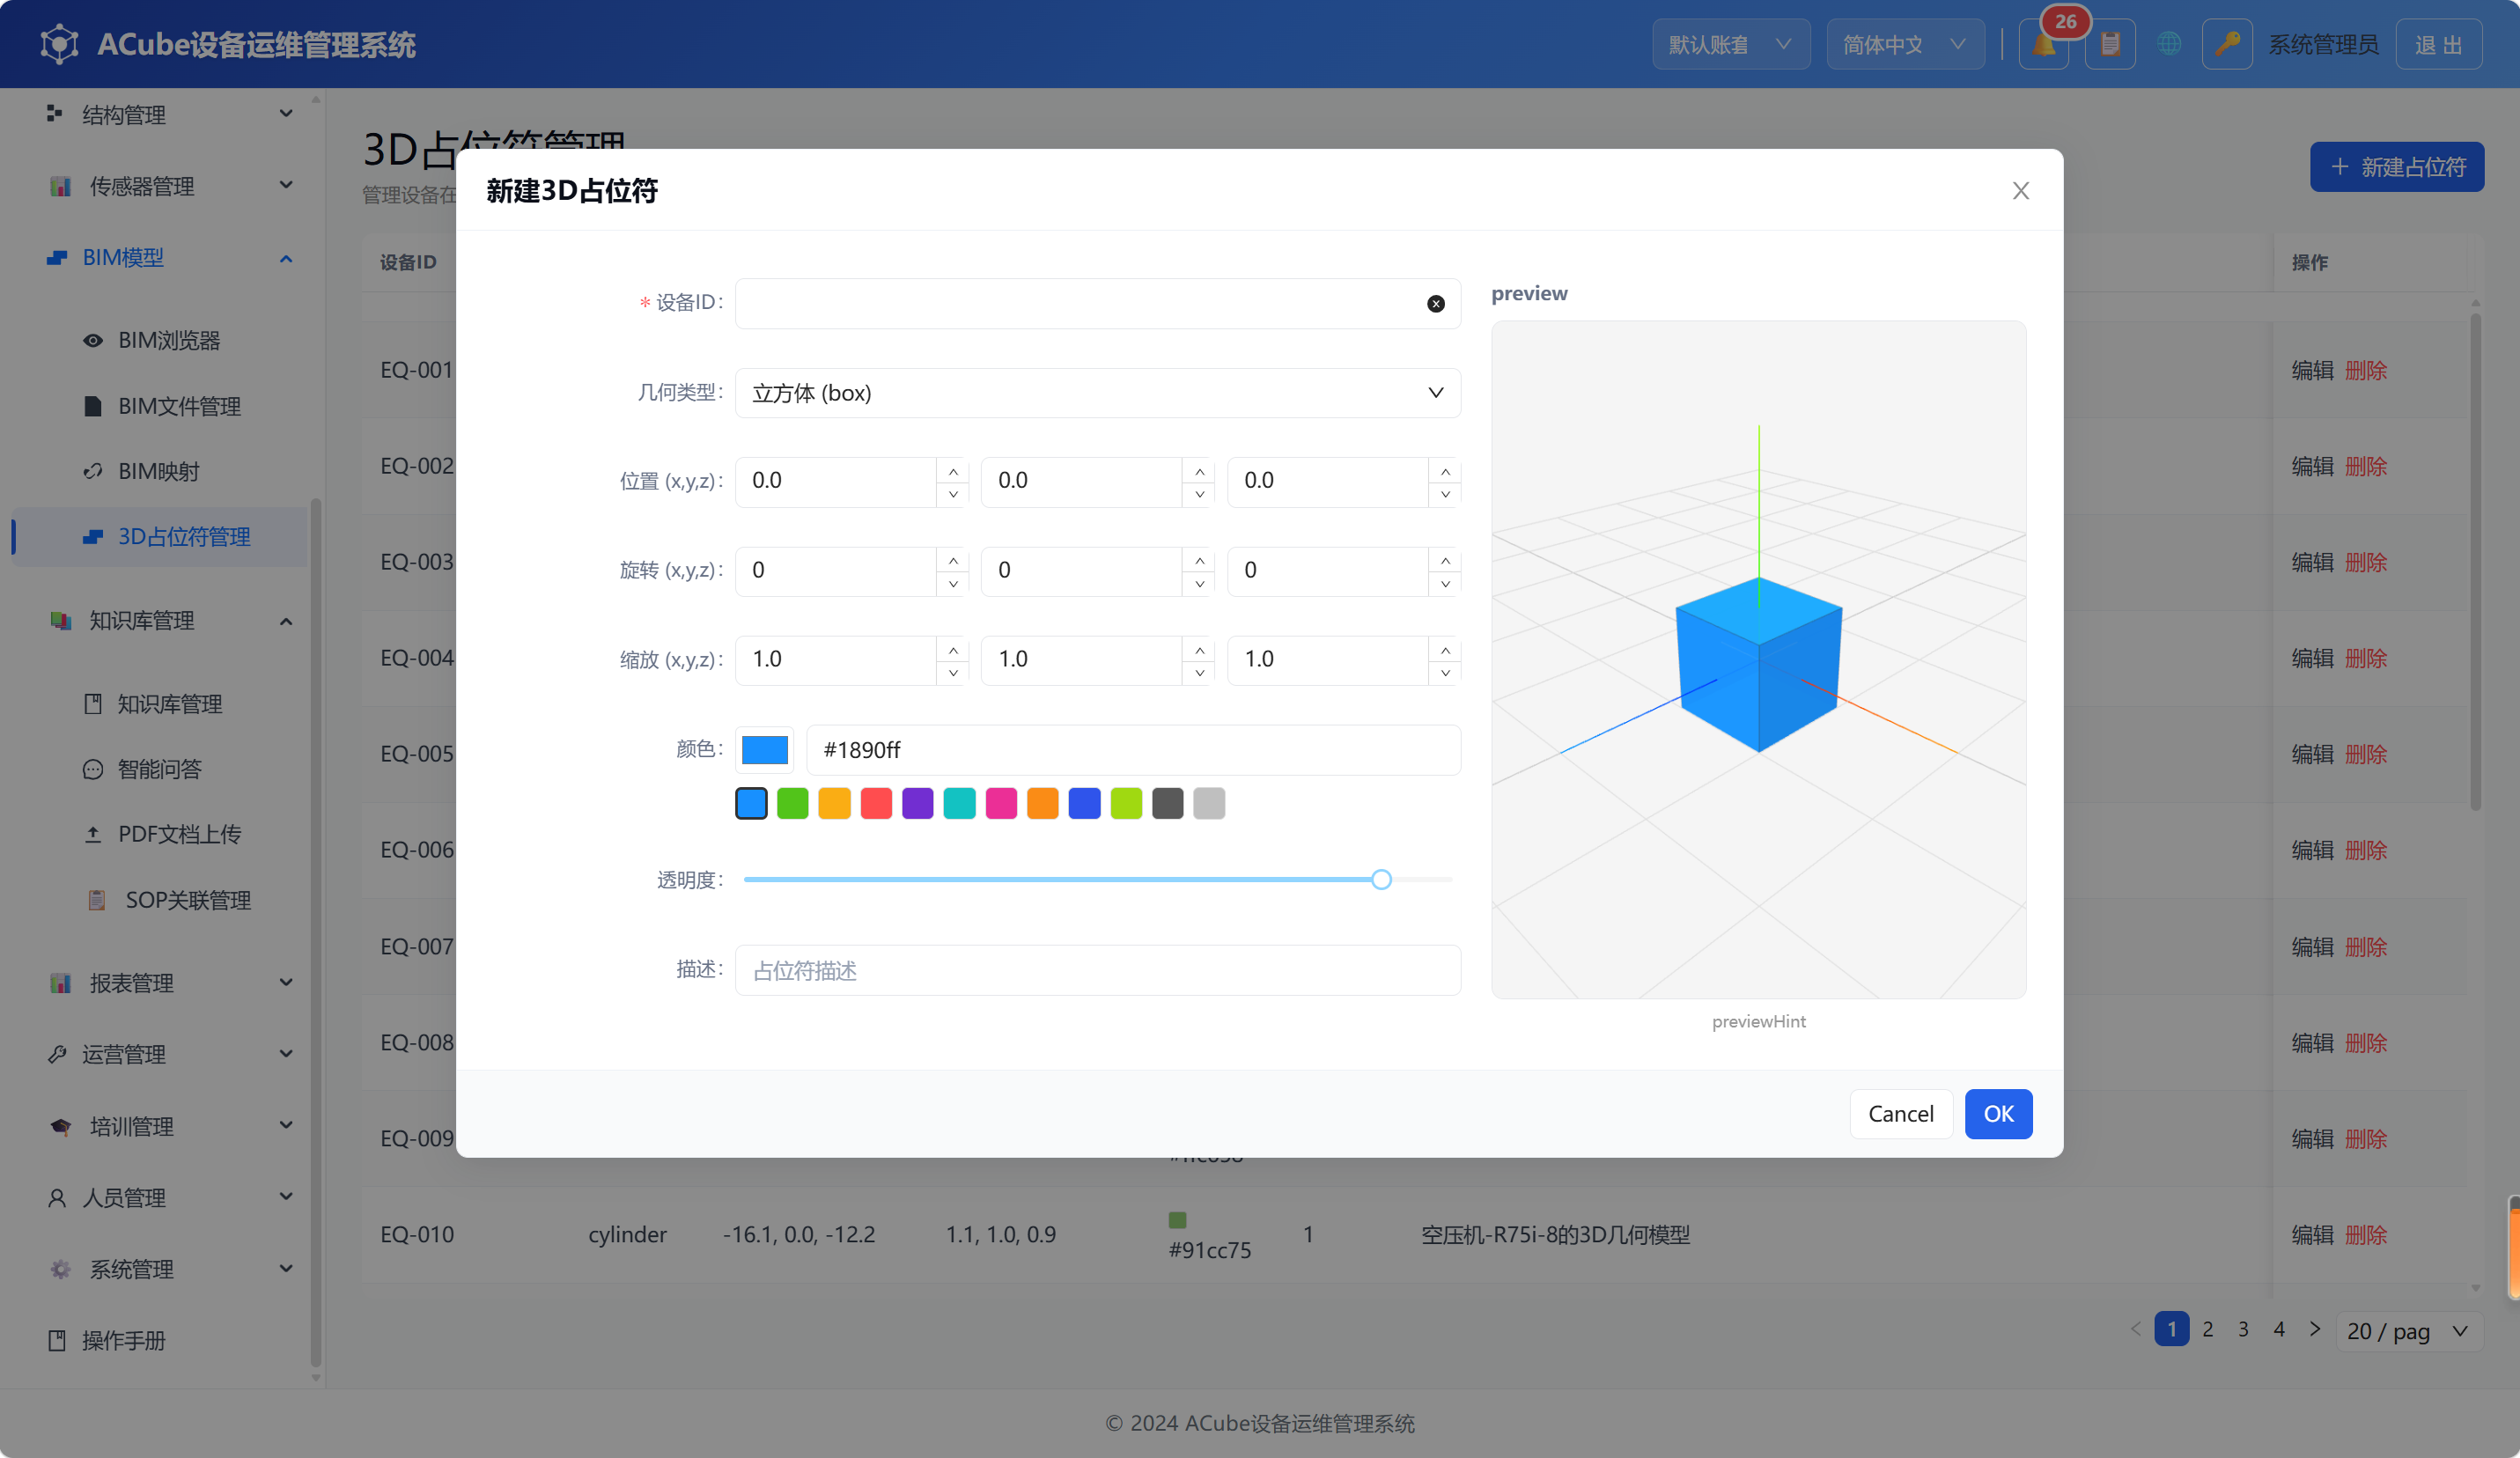Clear the 设备ID field with the X icon
Viewport: 2520px width, 1458px height.
(1435, 304)
